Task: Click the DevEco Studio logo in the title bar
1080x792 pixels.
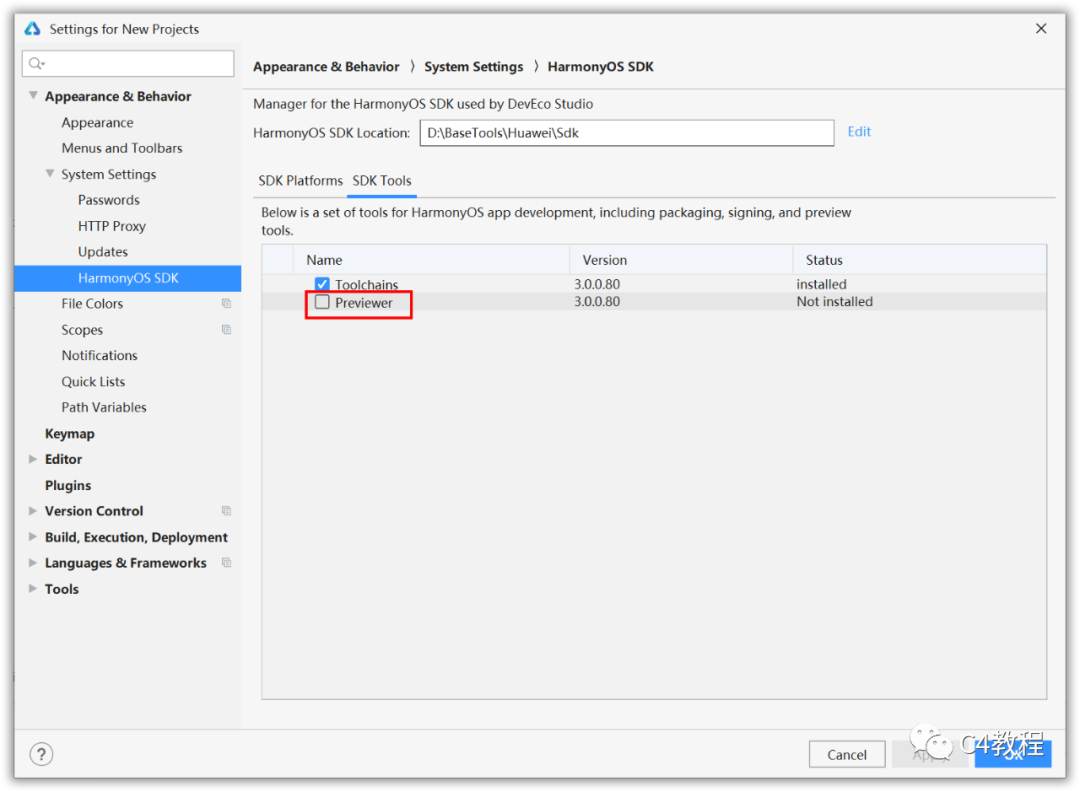Action: [x=32, y=29]
